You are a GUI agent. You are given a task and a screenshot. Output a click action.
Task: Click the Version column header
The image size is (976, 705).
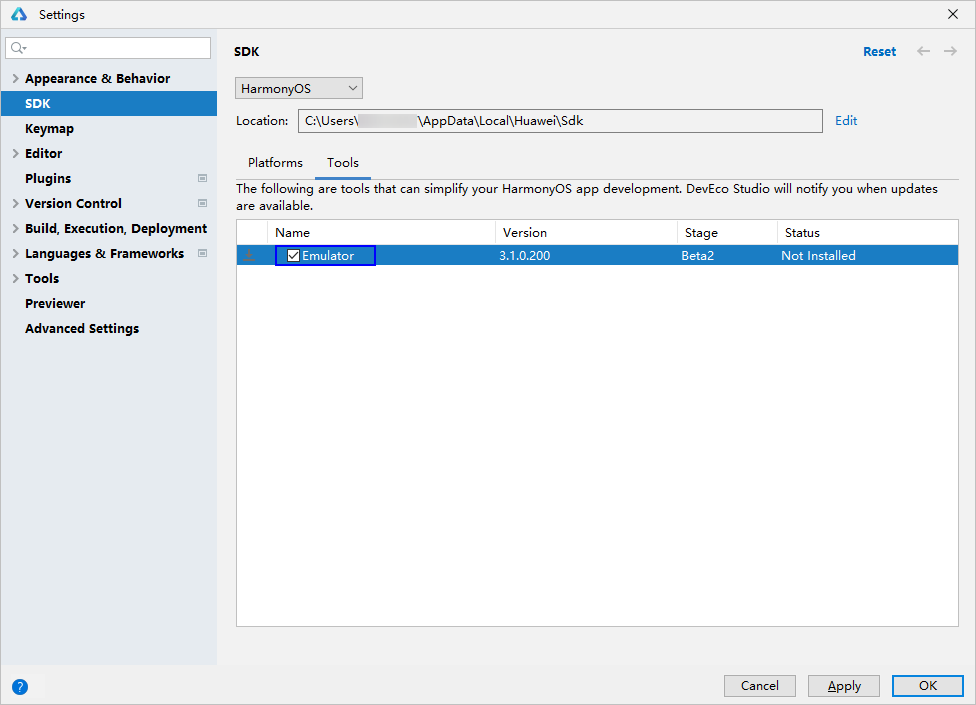[586, 233]
